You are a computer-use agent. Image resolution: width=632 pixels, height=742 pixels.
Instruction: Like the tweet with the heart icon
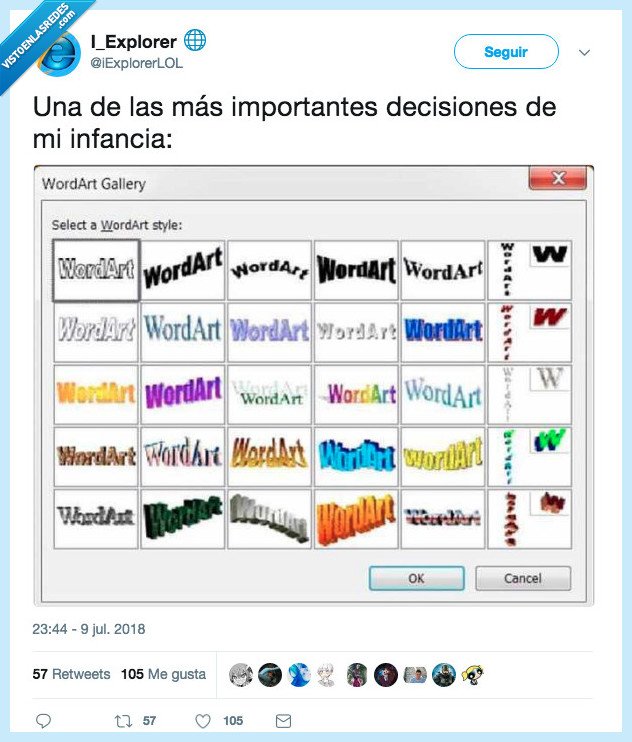202,720
